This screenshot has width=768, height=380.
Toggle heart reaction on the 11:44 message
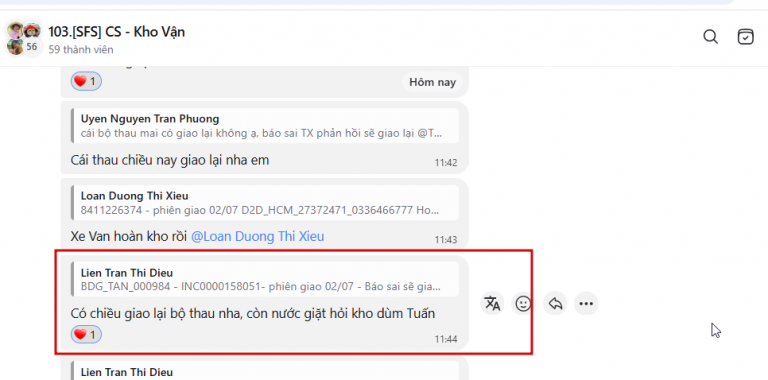point(86,334)
